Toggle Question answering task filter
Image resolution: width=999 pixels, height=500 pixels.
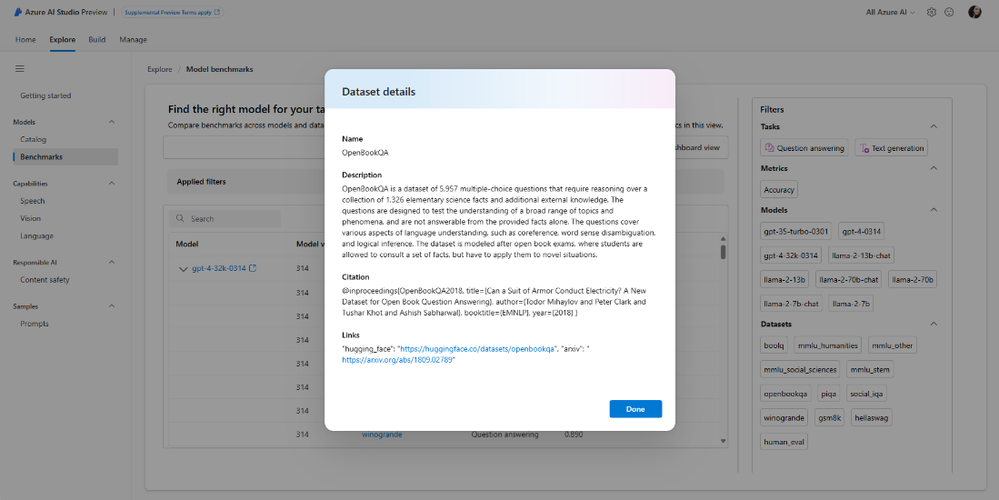click(x=804, y=148)
